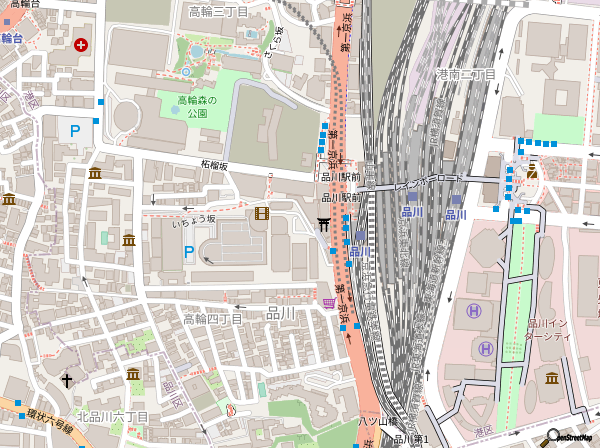Select the cinema film icon
600x448 pixels.
pyautogui.click(x=262, y=212)
